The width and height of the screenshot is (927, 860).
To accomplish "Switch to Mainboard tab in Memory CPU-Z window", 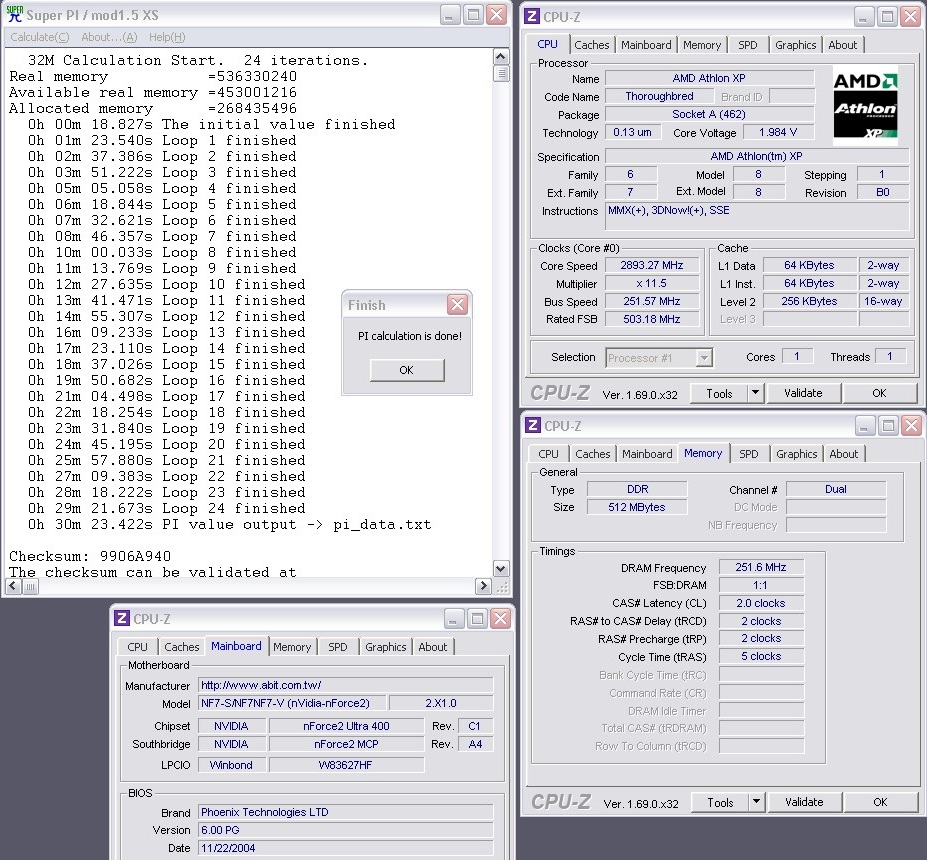I will 647,454.
